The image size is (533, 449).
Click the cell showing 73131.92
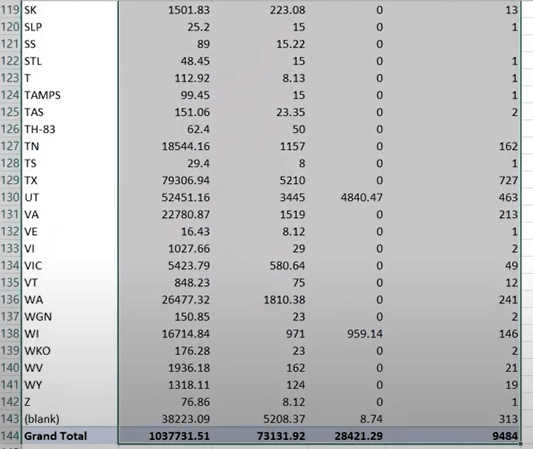point(260,436)
